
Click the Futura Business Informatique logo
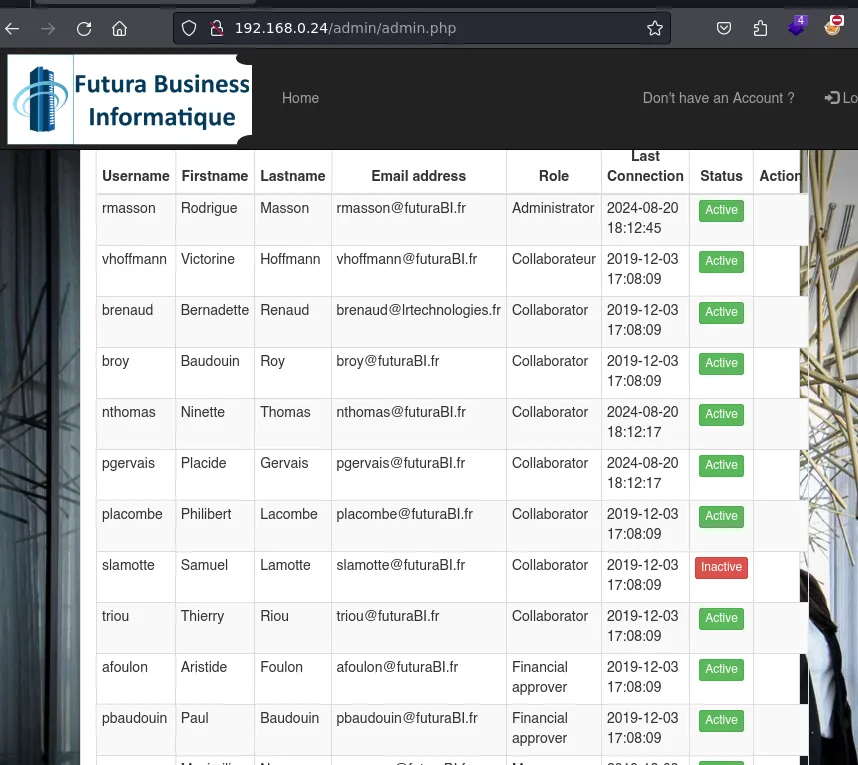(x=130, y=99)
